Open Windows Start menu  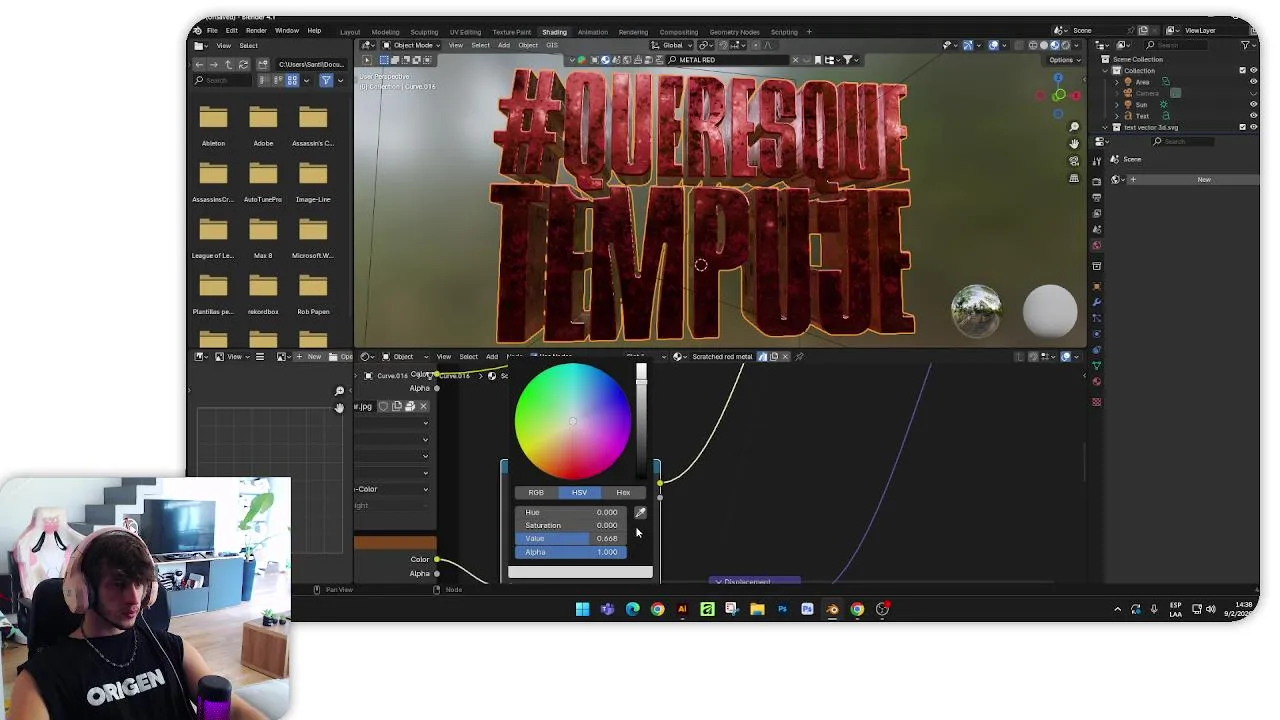(x=582, y=609)
